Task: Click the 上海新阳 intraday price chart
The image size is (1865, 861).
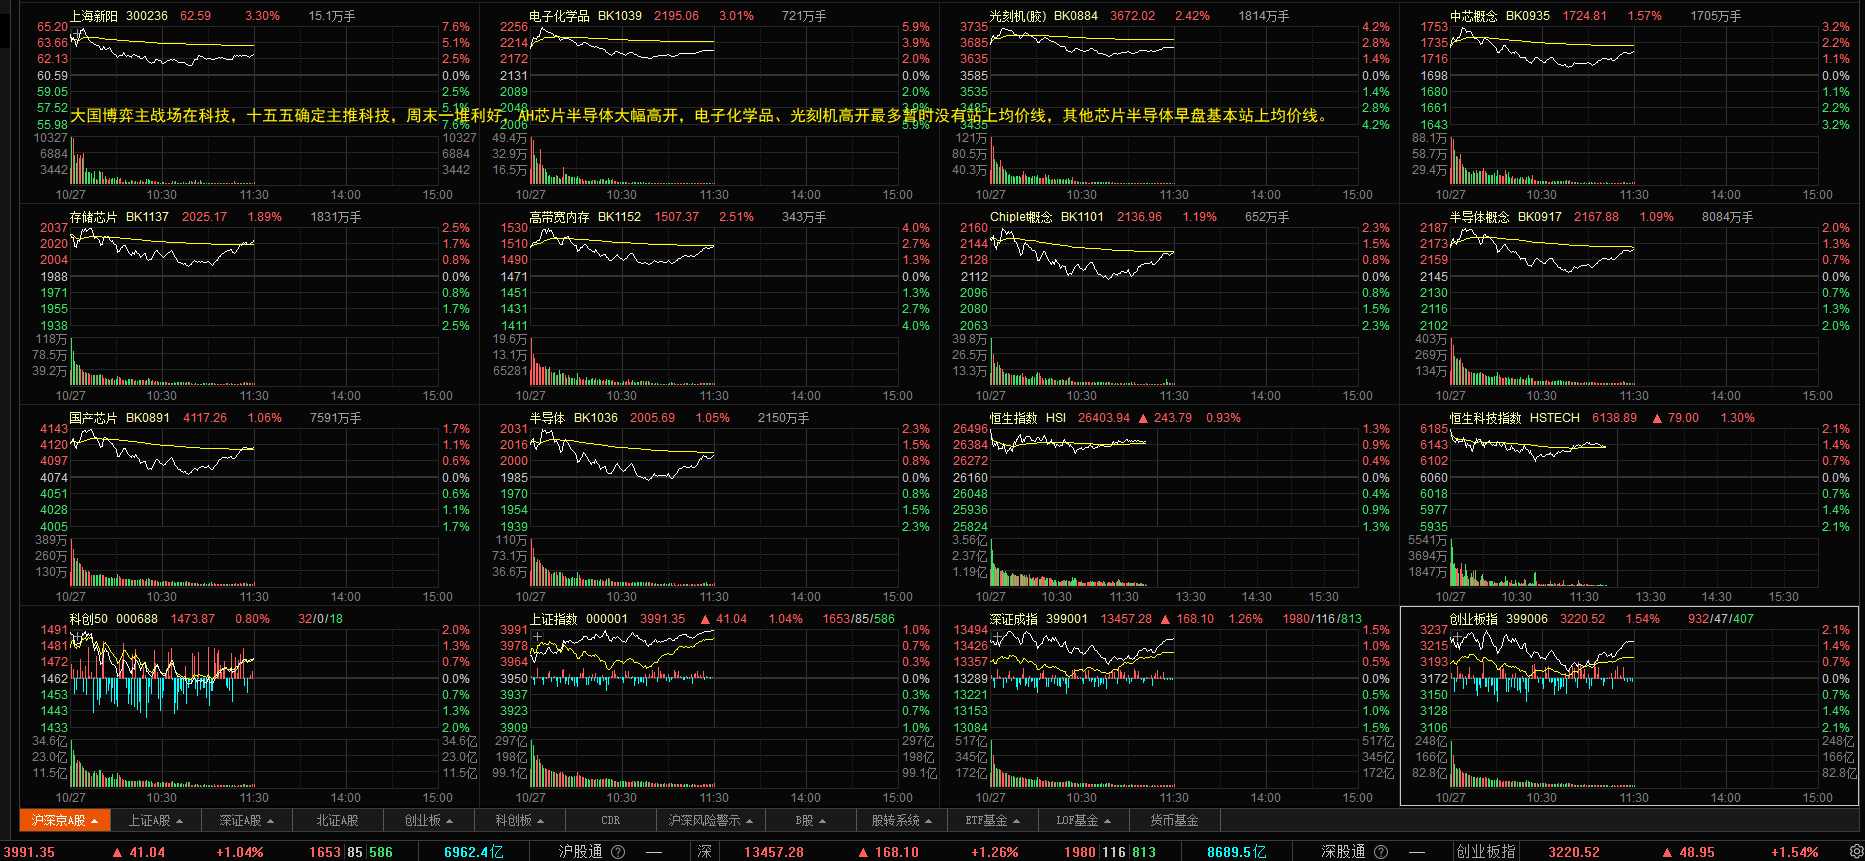Action: (254, 76)
